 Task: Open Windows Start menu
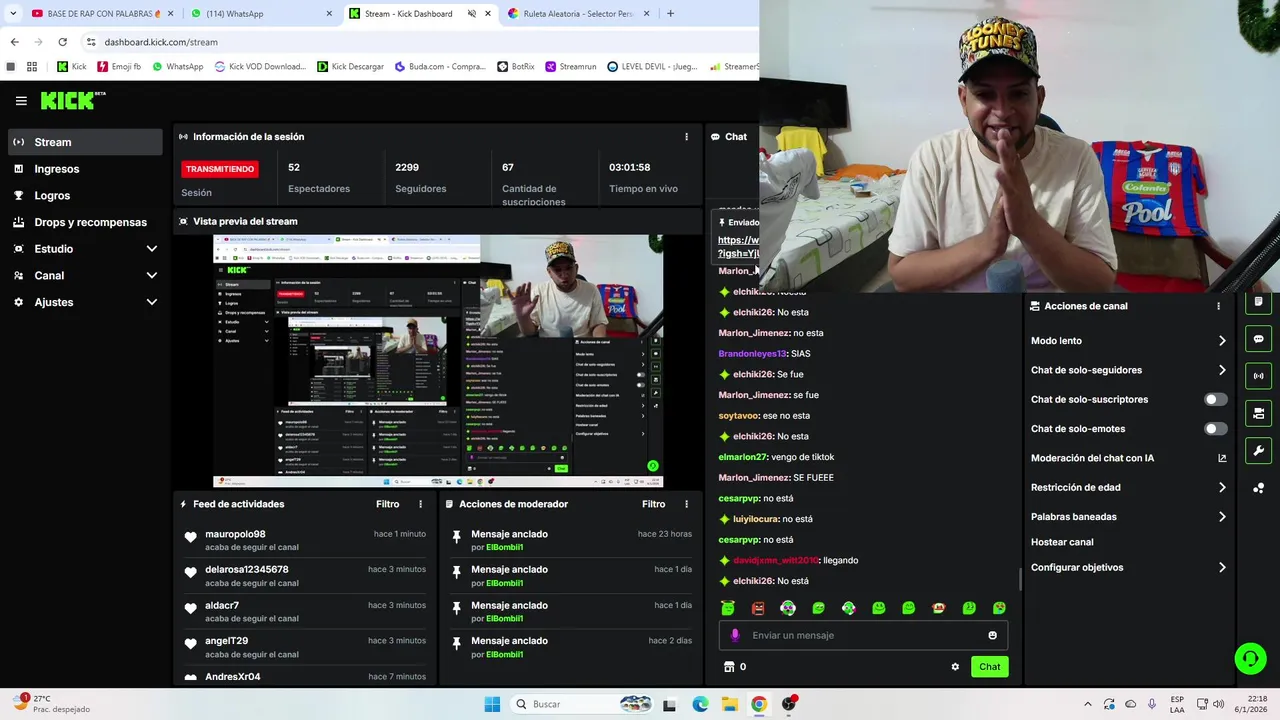[x=492, y=704]
